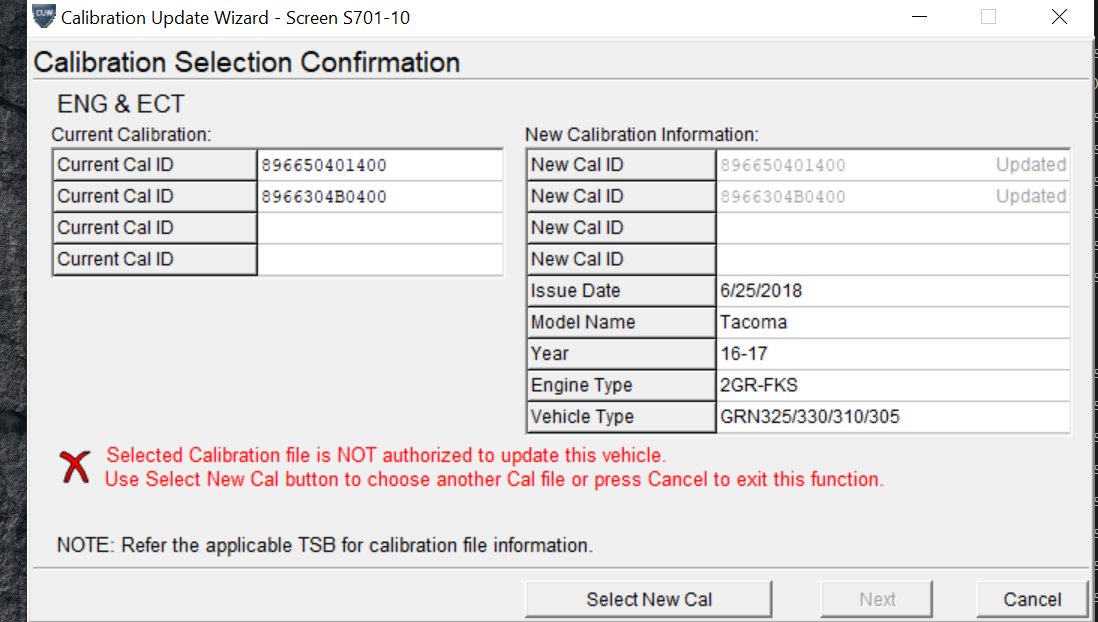The image size is (1098, 622).
Task: Click the Current Calibration: table caption
Action: tap(131, 134)
